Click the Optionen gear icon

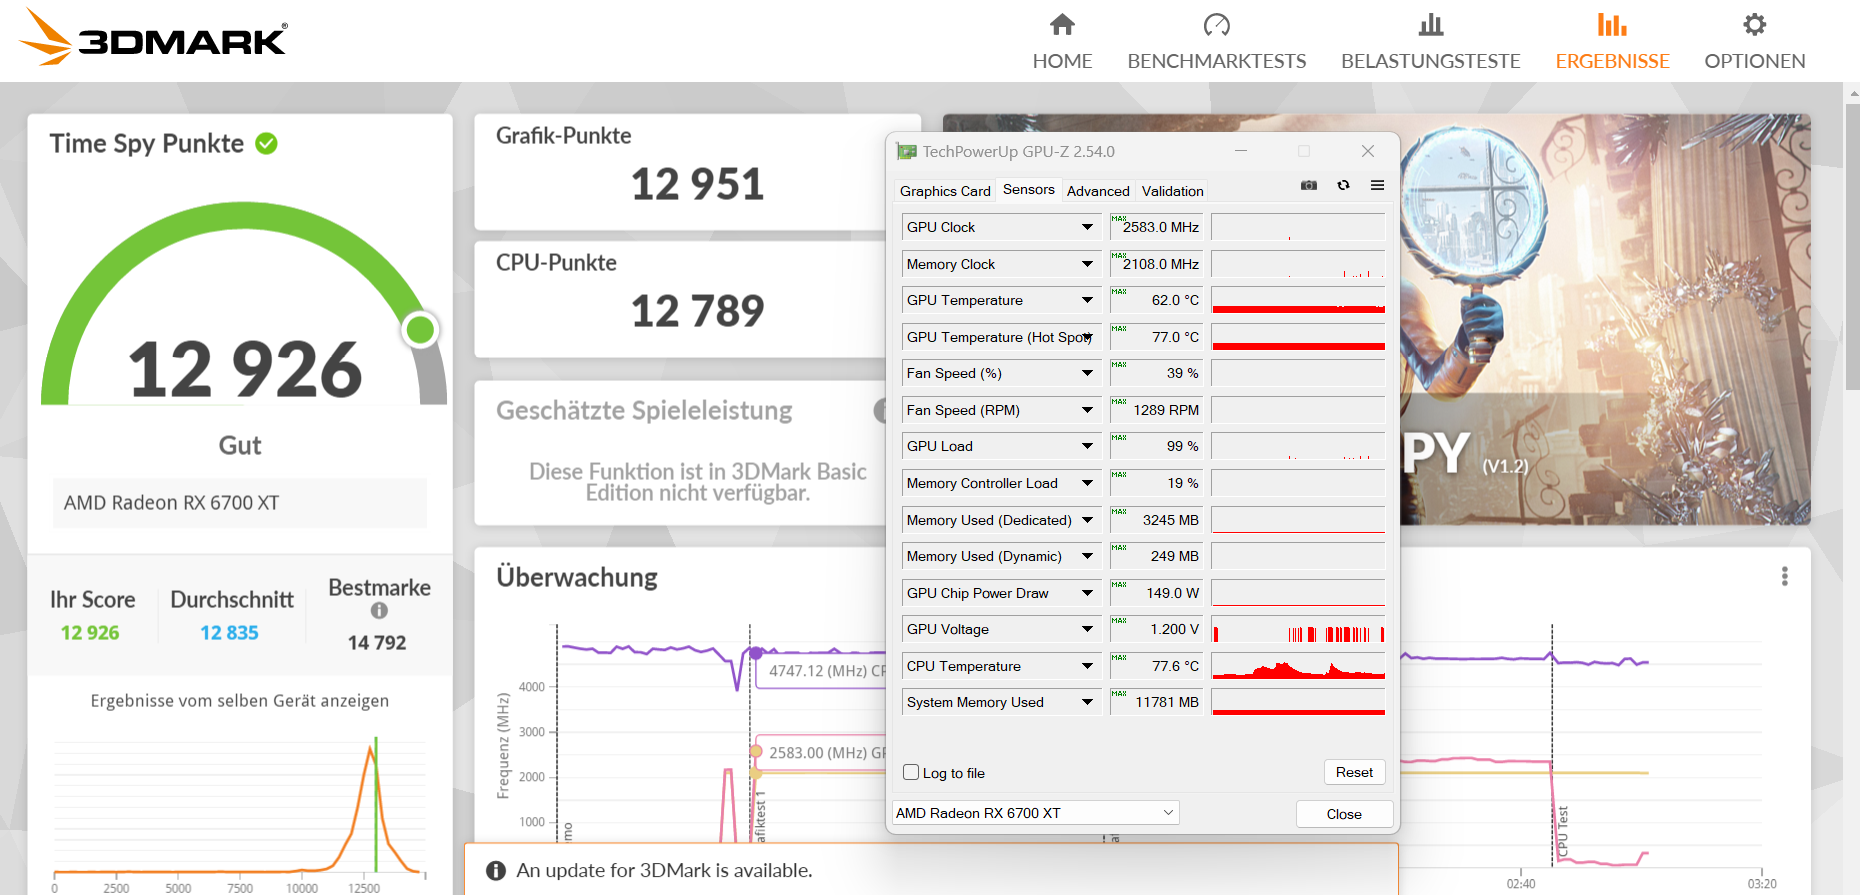pos(1755,24)
